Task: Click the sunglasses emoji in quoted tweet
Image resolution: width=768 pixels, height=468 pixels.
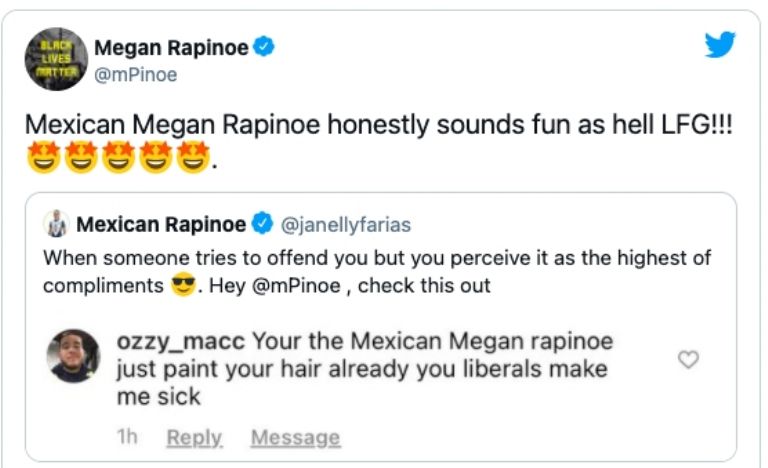Action: [x=182, y=286]
